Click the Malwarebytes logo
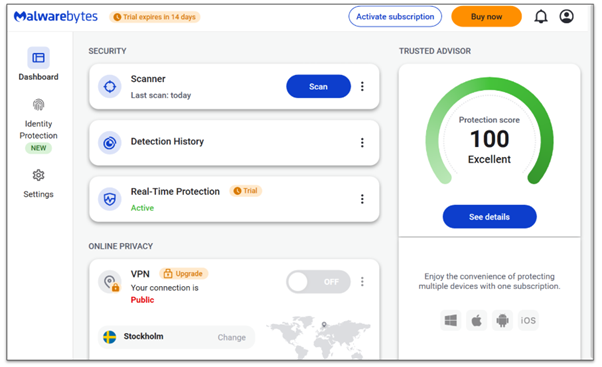602x367 pixels. pos(56,17)
